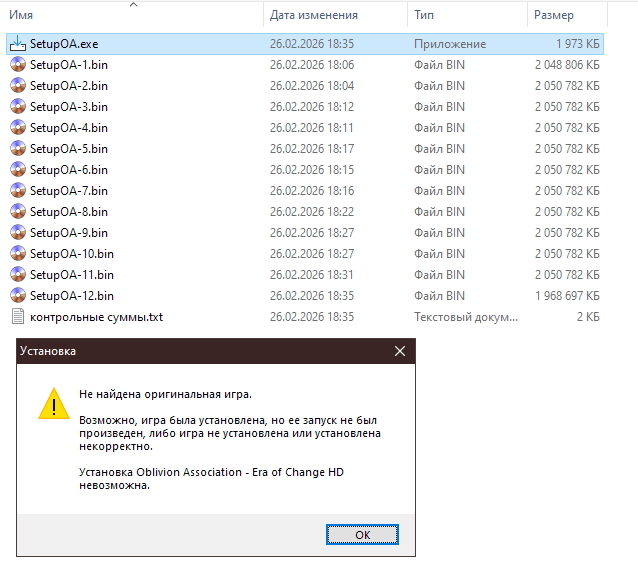Select the SetupOA-8.bin file name

click(x=69, y=212)
